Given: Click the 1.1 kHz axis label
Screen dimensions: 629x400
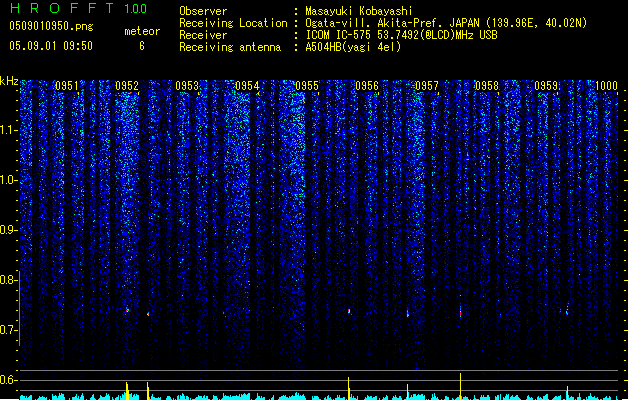Looking at the screenshot, I should (8, 130).
